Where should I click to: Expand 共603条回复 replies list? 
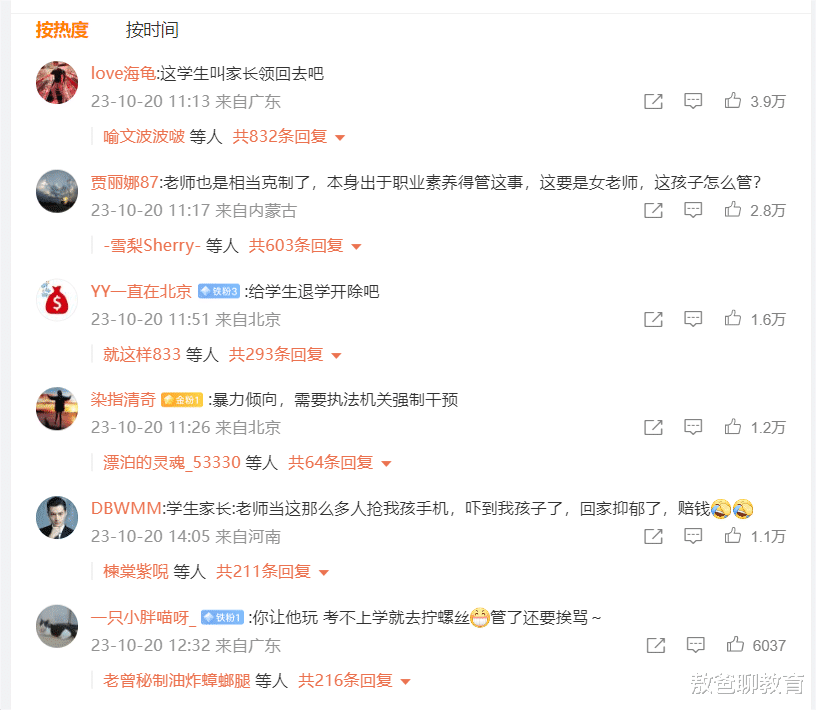(304, 245)
